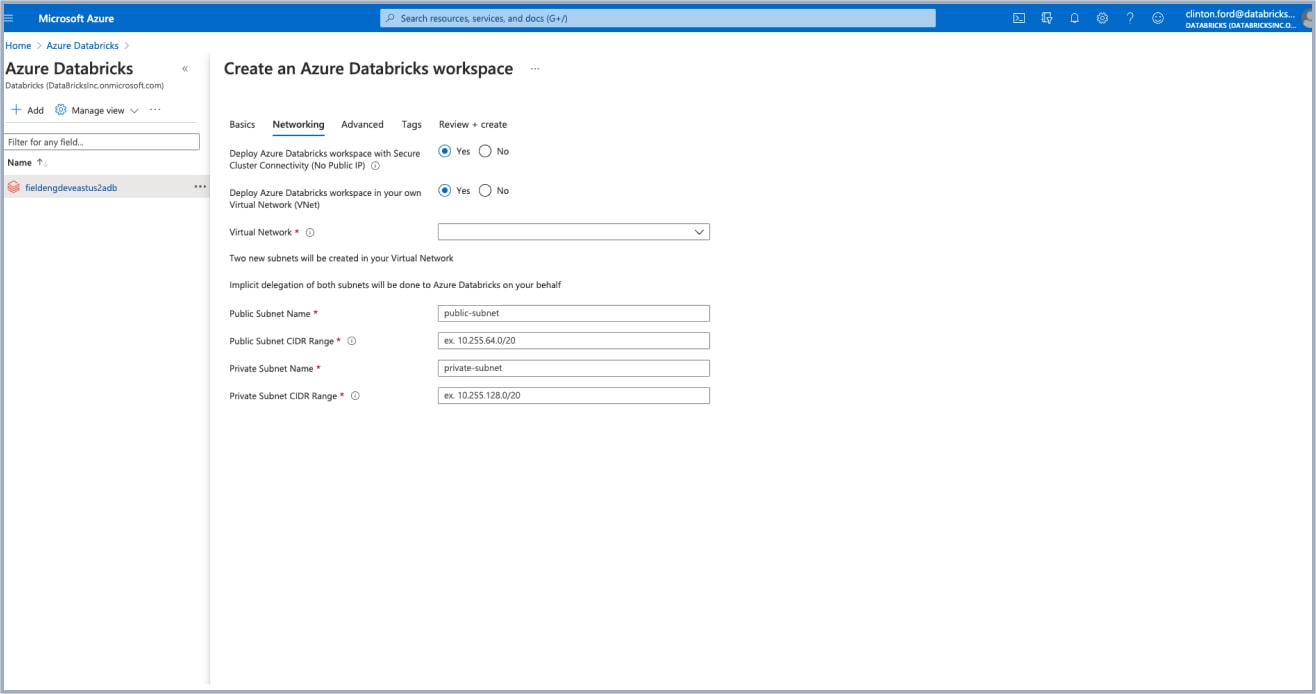1316x694 pixels.
Task: Open the Azure portal hamburger menu
Action: pyautogui.click(x=9, y=18)
